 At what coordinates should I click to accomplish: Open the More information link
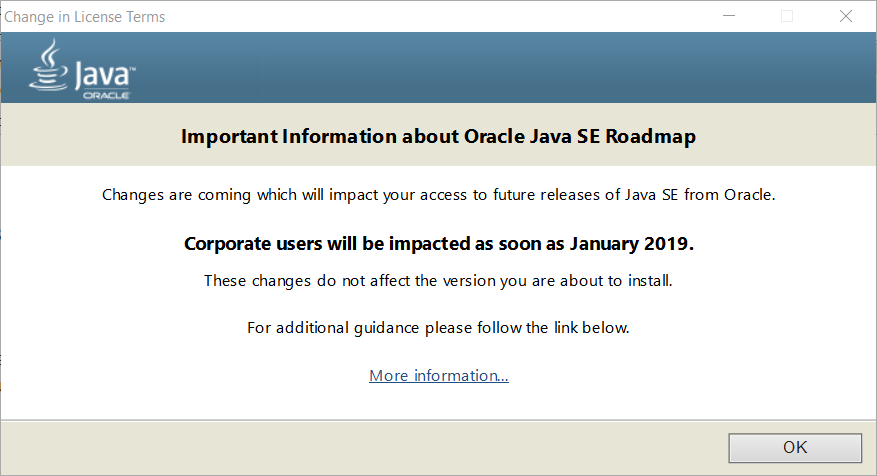coord(439,376)
